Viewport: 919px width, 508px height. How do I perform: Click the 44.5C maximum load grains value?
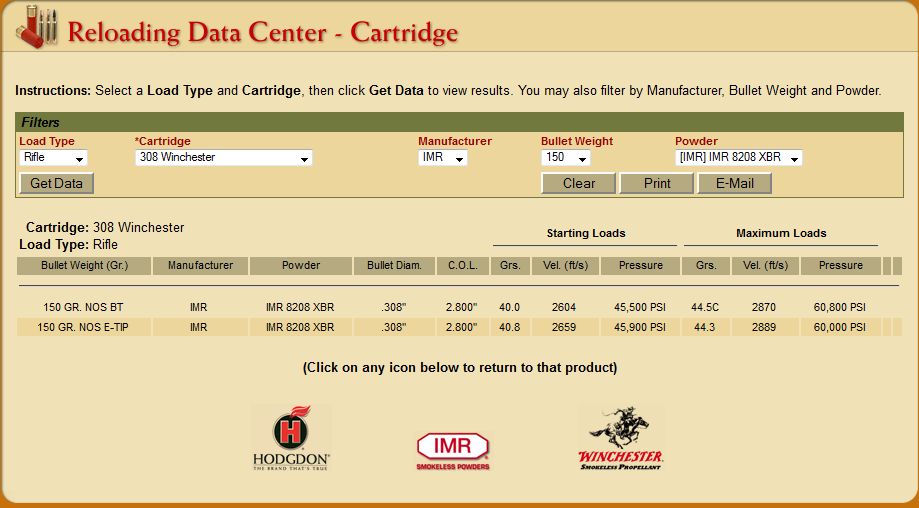tap(706, 308)
